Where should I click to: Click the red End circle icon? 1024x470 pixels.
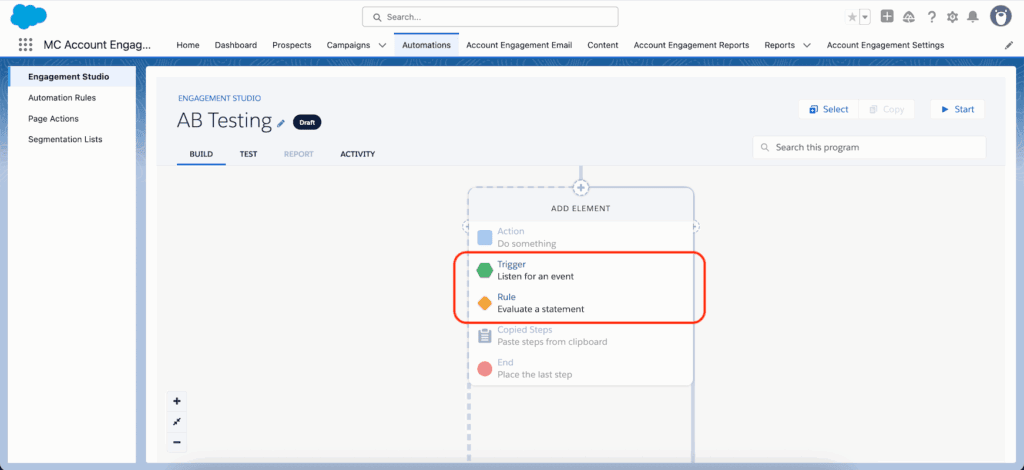(x=485, y=369)
